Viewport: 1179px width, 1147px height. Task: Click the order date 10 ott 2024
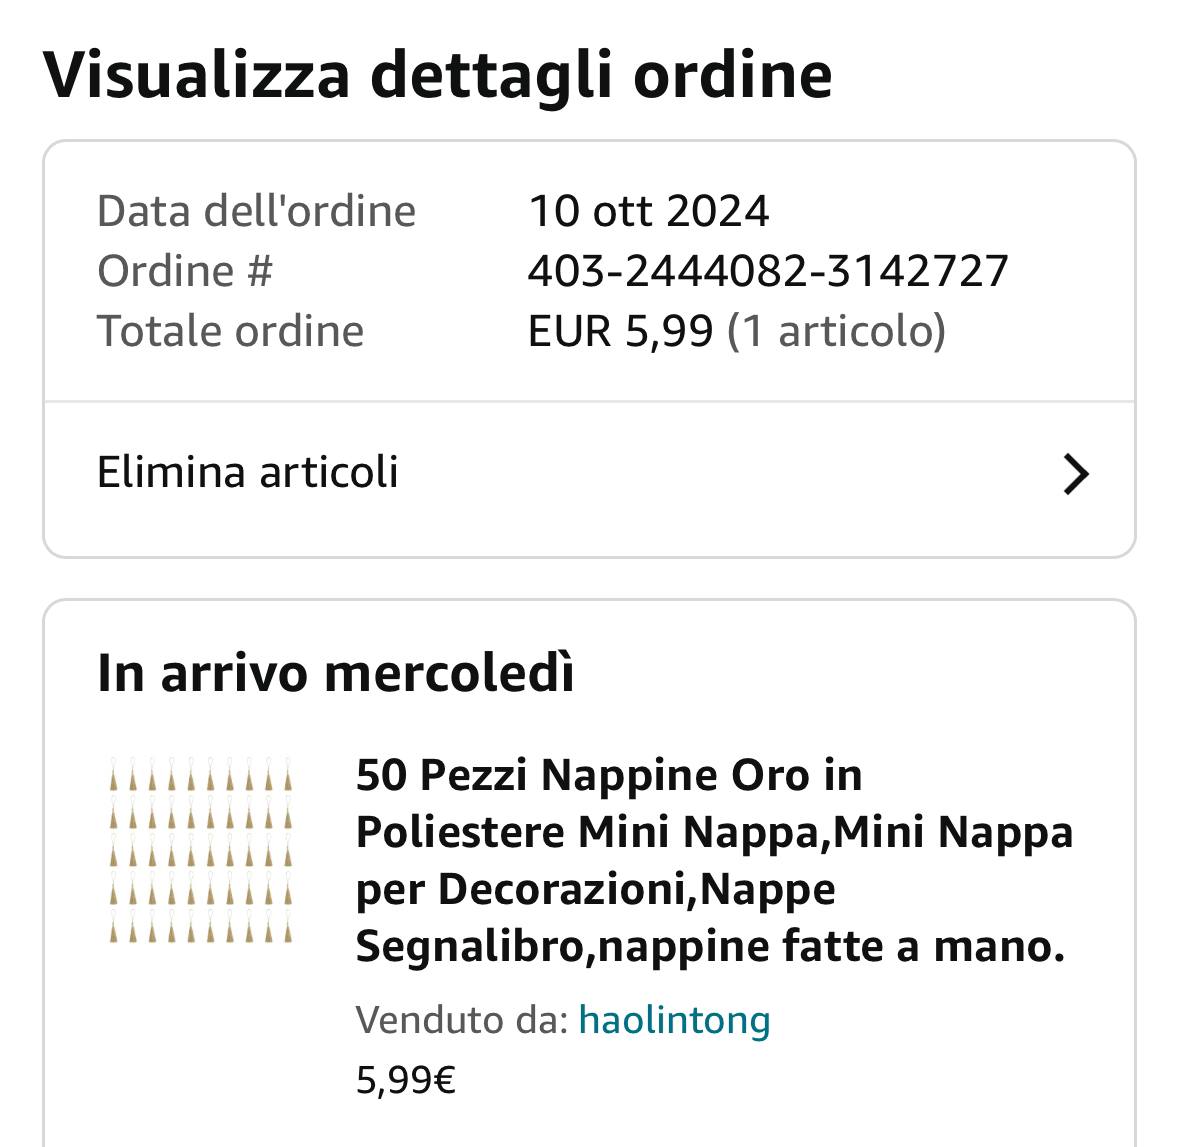[x=648, y=211]
